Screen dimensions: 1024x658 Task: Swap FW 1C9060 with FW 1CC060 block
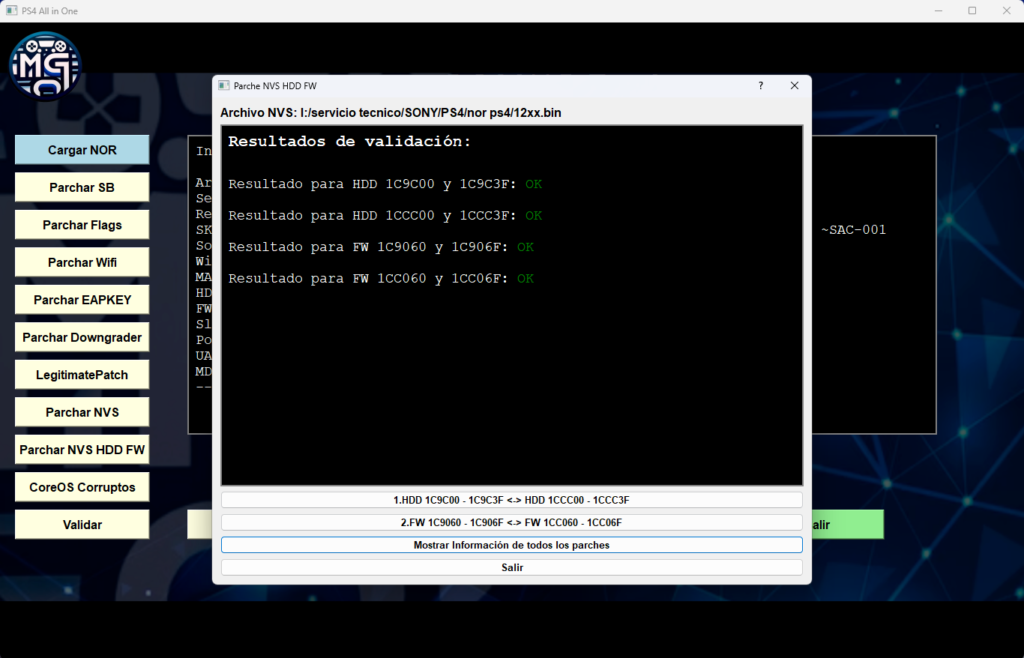pyautogui.click(x=511, y=522)
